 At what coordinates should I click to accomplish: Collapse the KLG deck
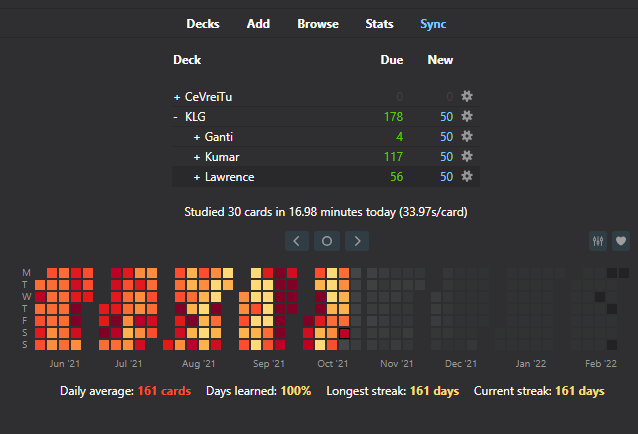pos(176,117)
